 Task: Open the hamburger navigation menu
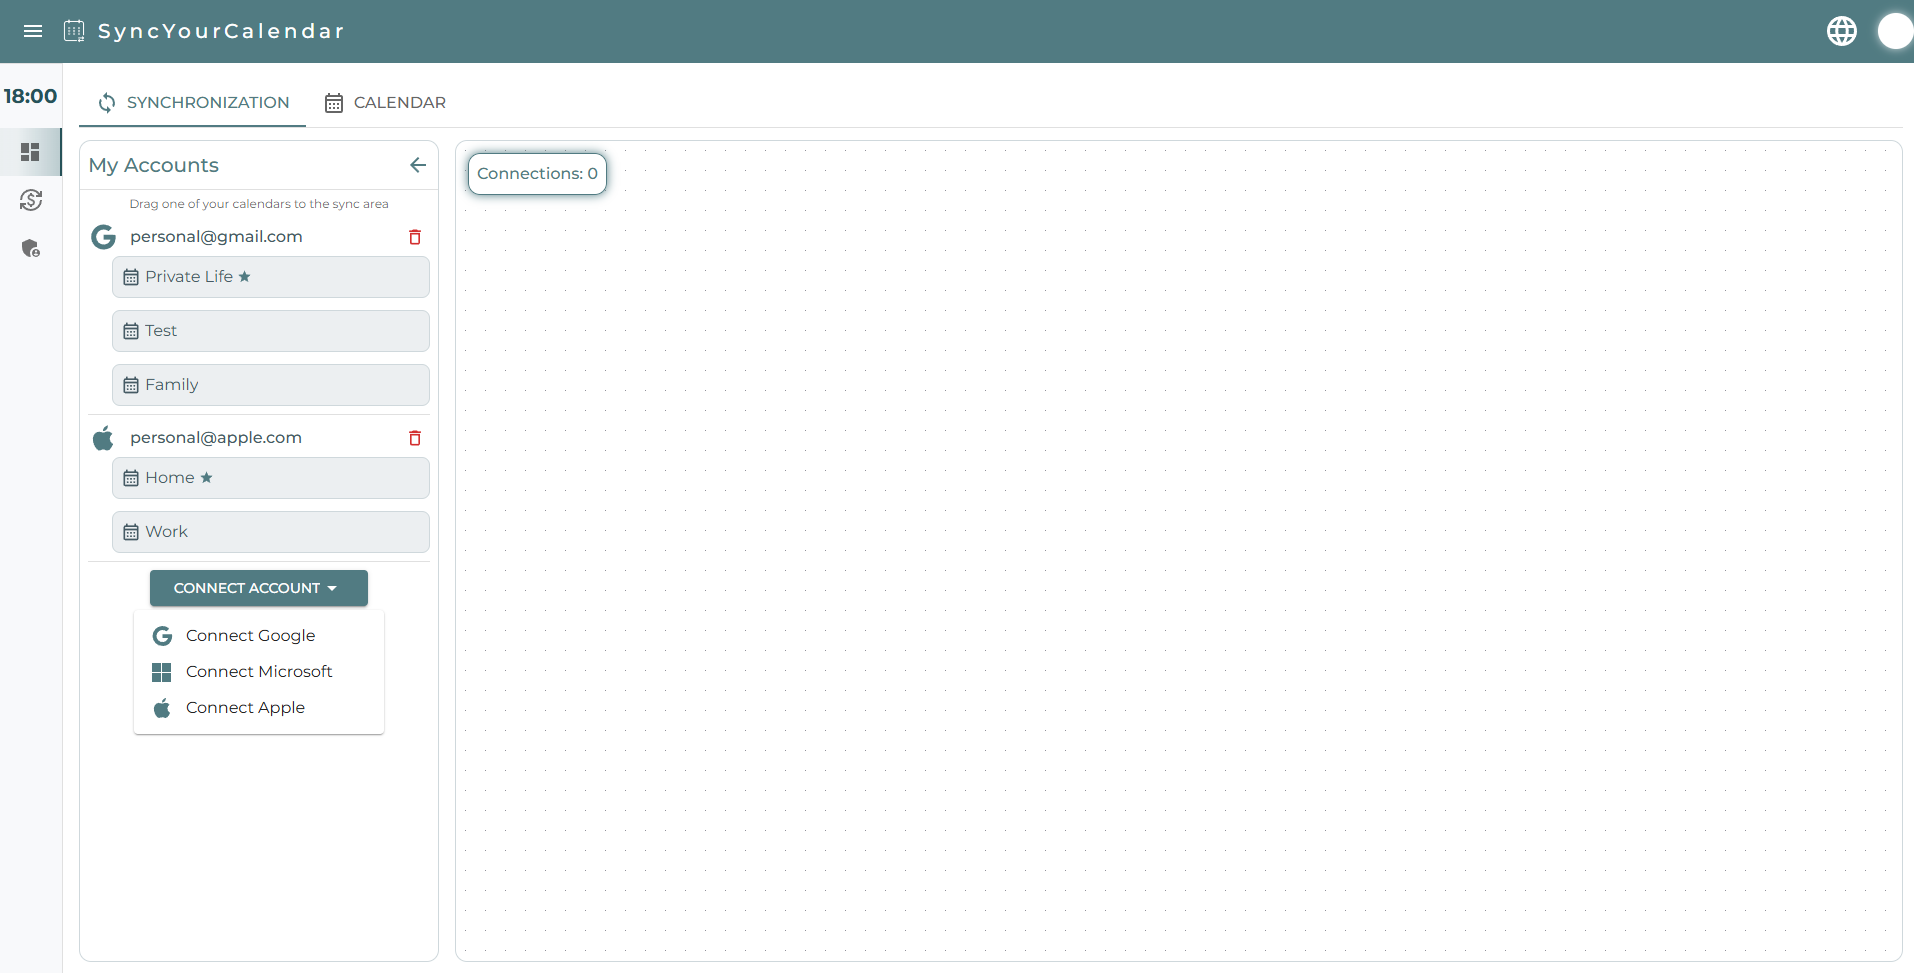pos(33,31)
